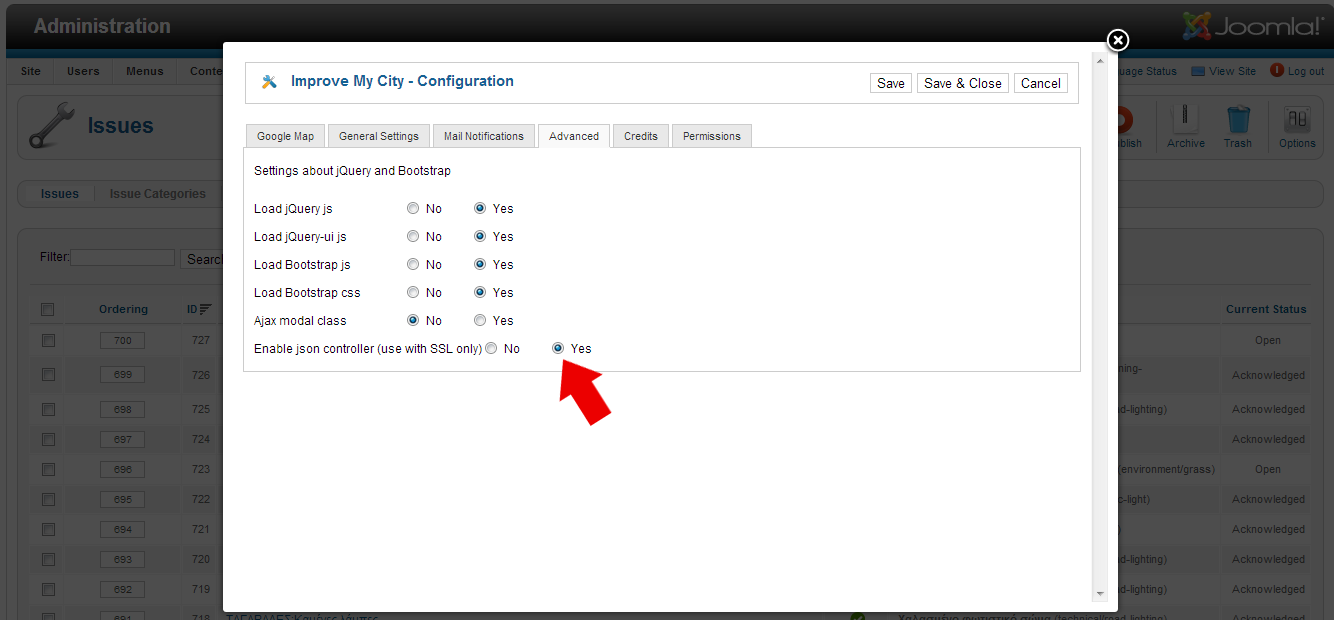Viewport: 1334px width, 620px height.
Task: Select Yes for Load jQuery js
Action: click(480, 209)
